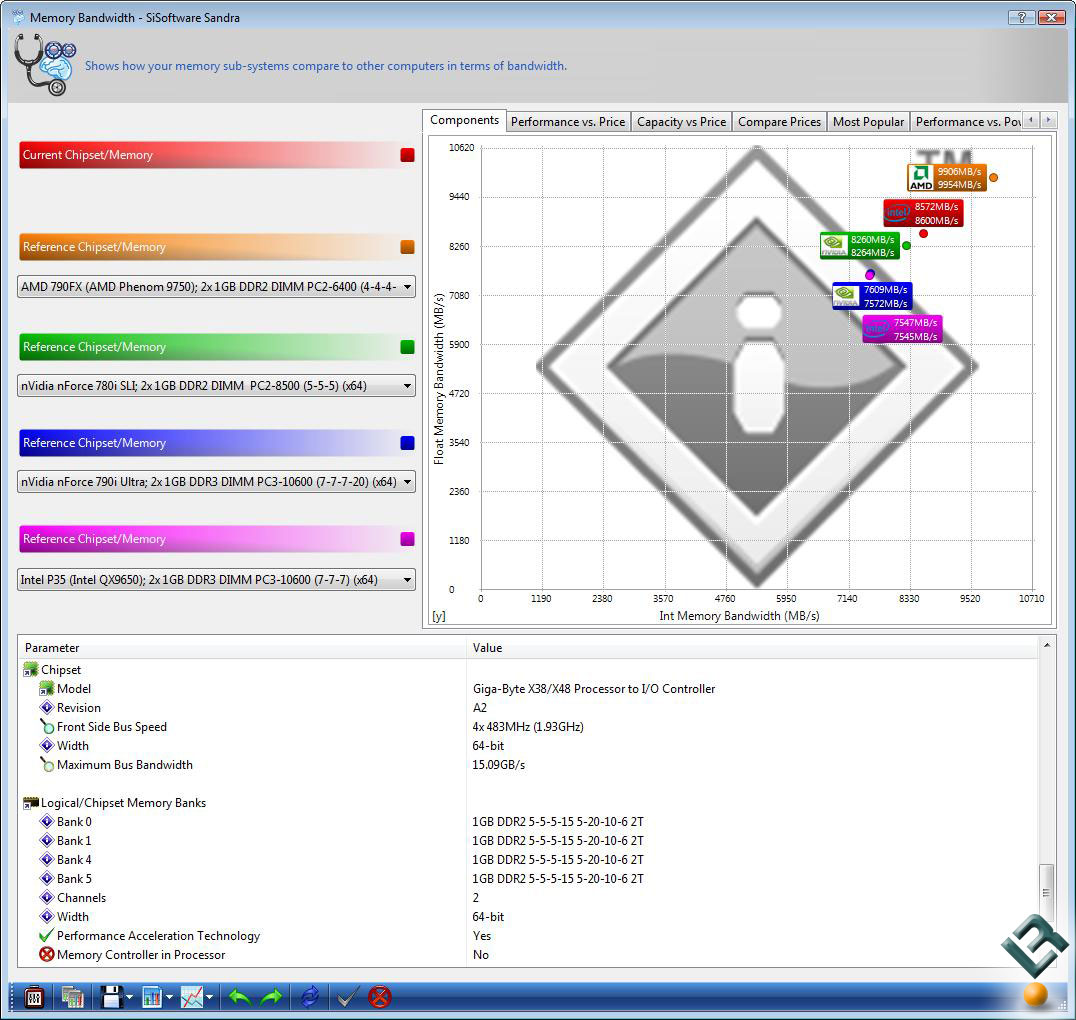This screenshot has height=1020, width=1076.
Task: Toggle orange Reference Chipset/Memory square
Action: (408, 247)
